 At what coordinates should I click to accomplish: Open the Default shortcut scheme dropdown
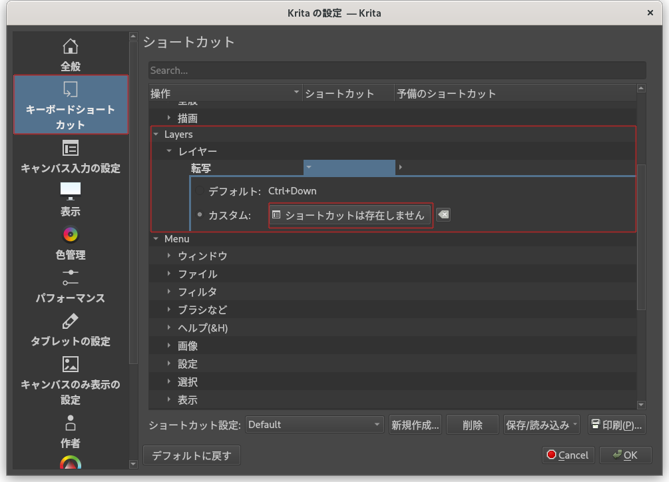[314, 425]
